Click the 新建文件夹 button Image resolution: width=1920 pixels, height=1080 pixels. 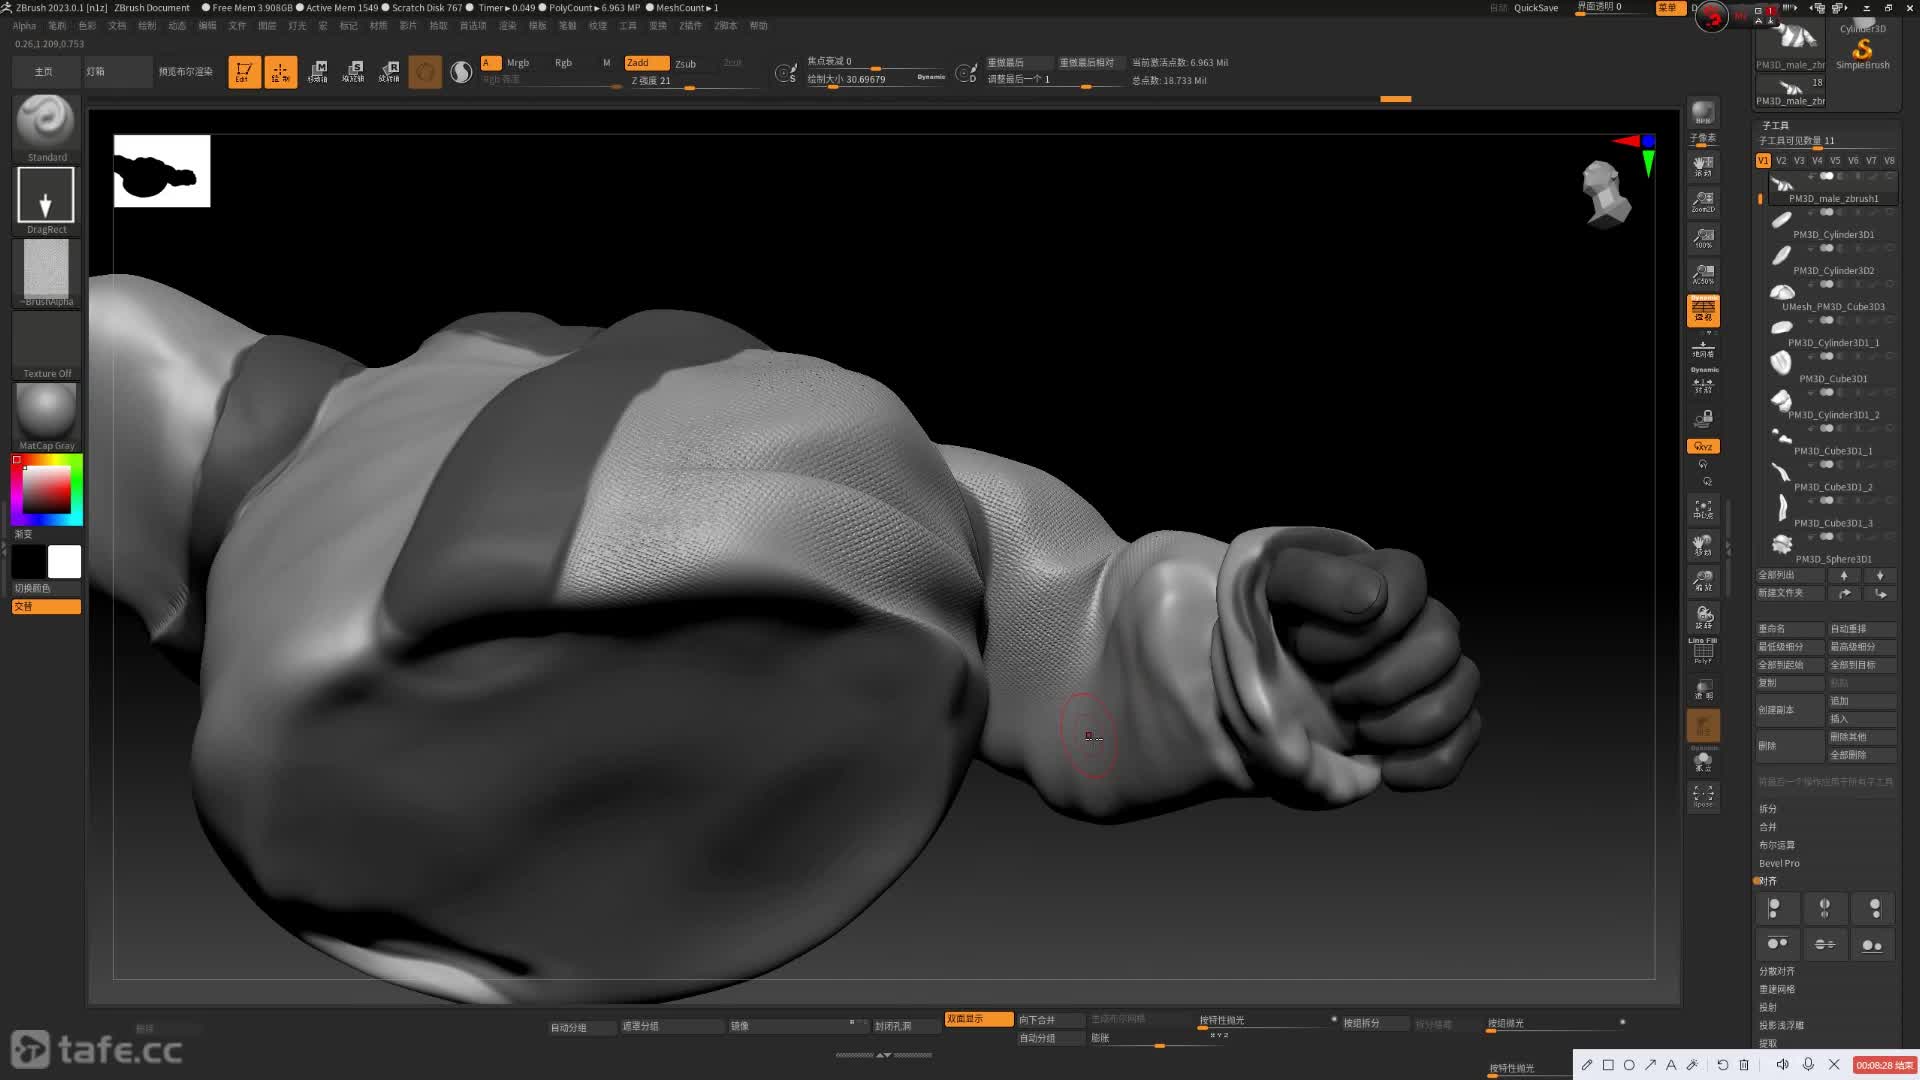click(x=1790, y=593)
